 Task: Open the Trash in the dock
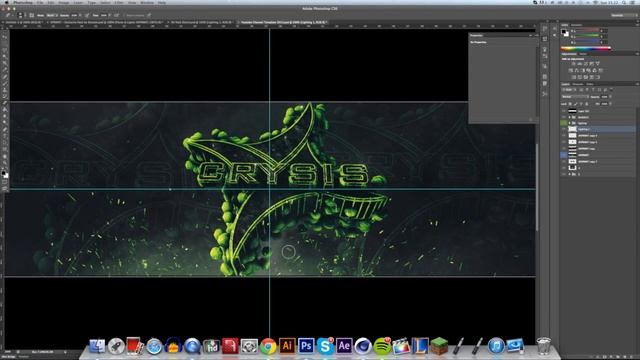(x=543, y=346)
